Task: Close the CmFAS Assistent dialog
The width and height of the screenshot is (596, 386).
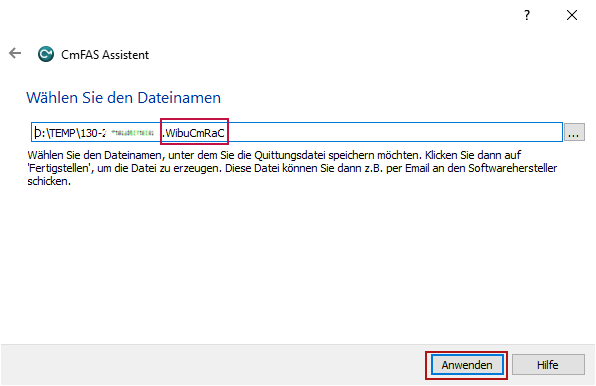Action: (572, 15)
